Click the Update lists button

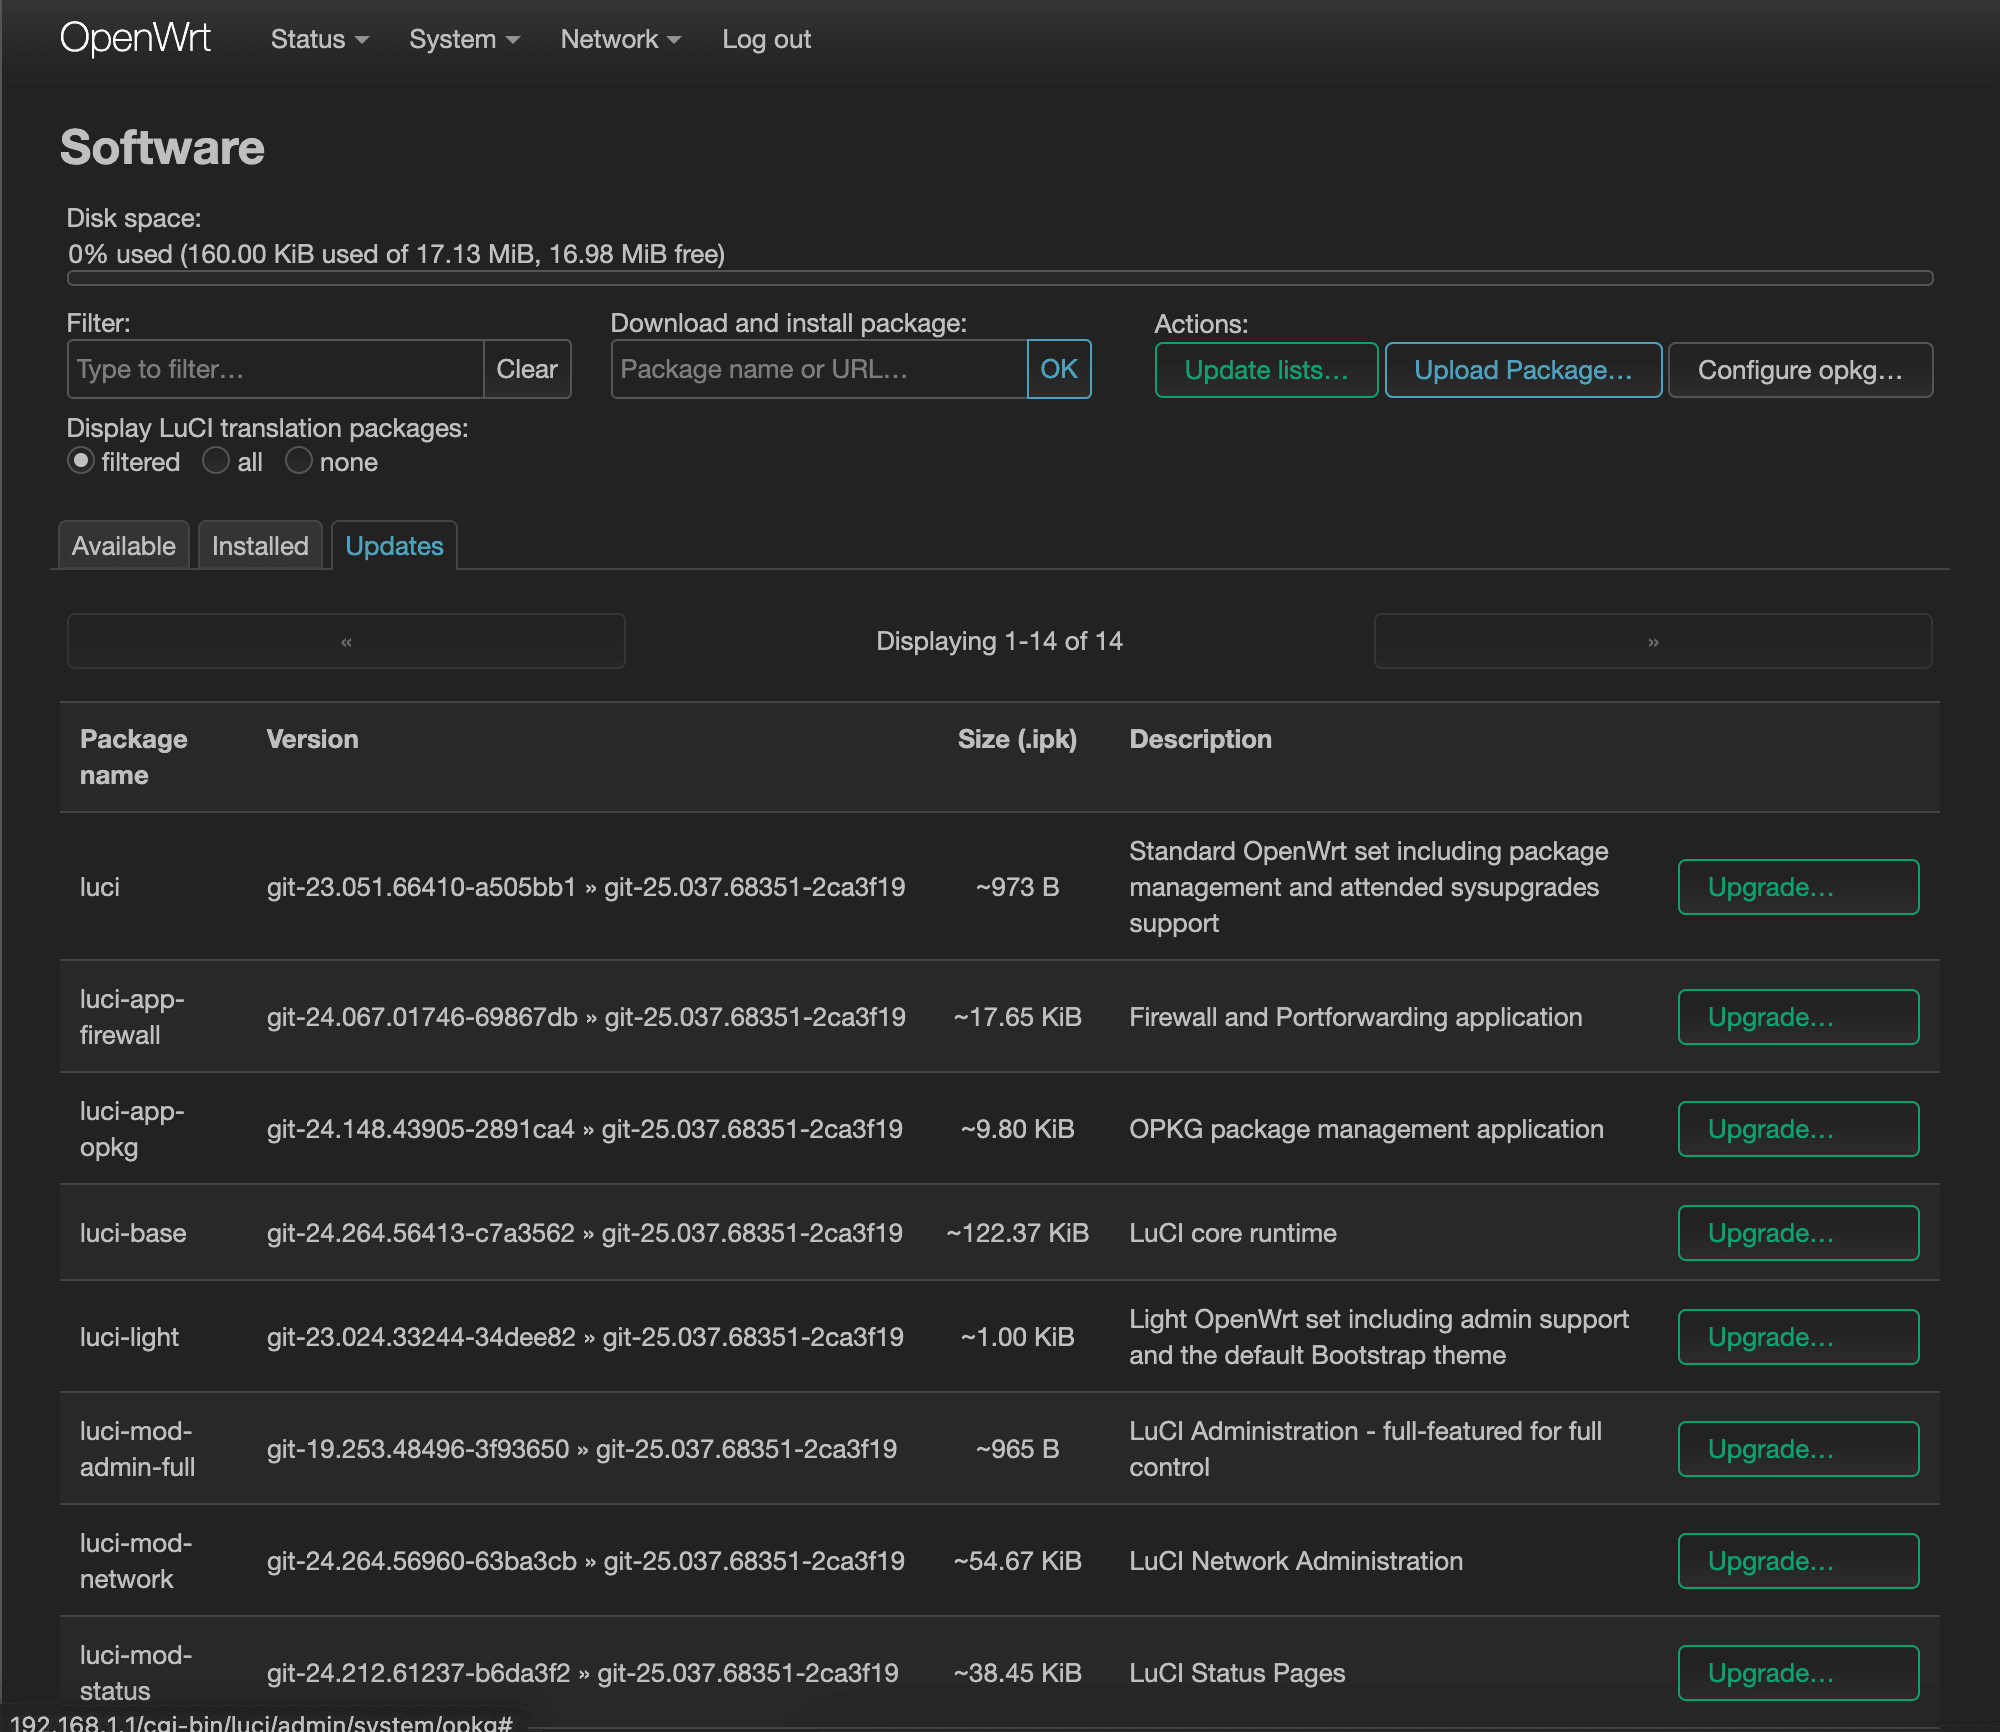1266,370
